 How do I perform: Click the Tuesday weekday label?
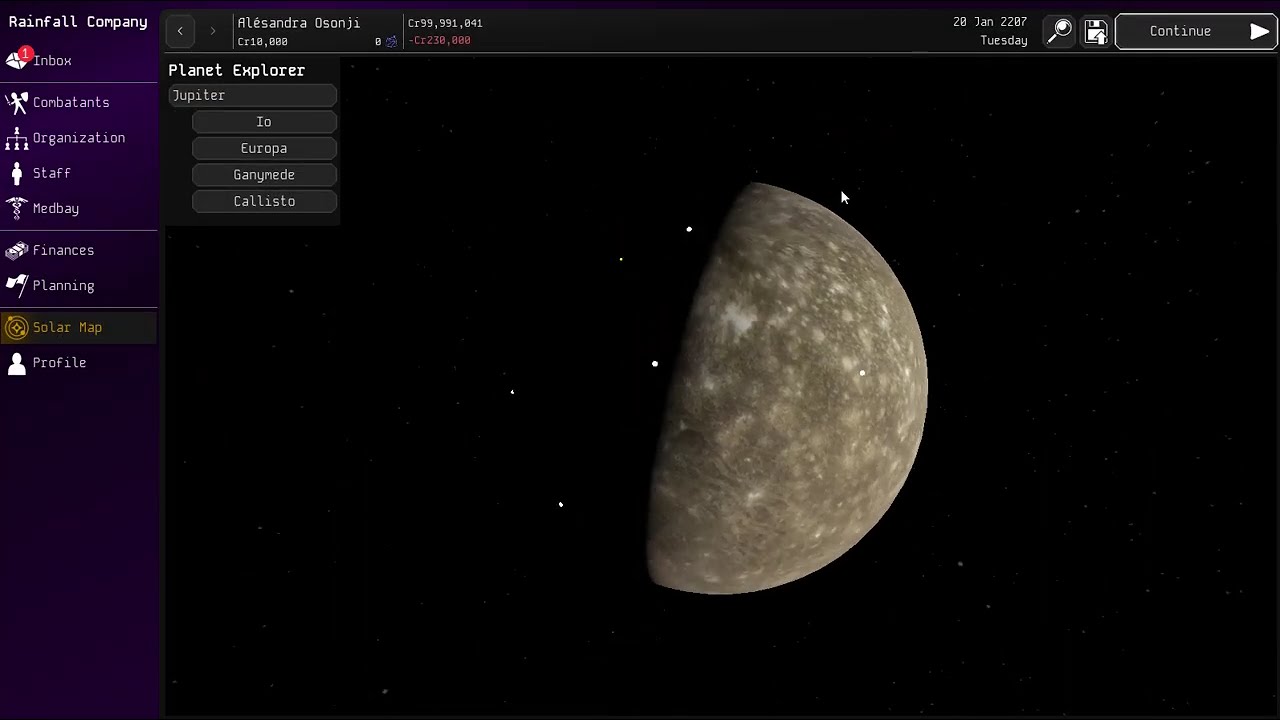1004,41
